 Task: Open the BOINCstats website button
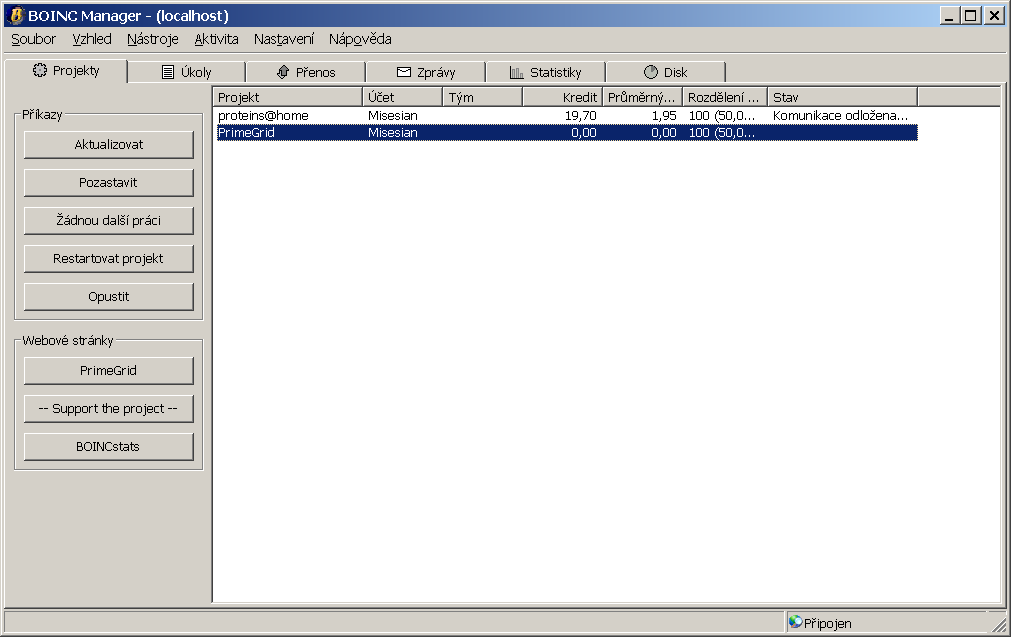tap(108, 447)
